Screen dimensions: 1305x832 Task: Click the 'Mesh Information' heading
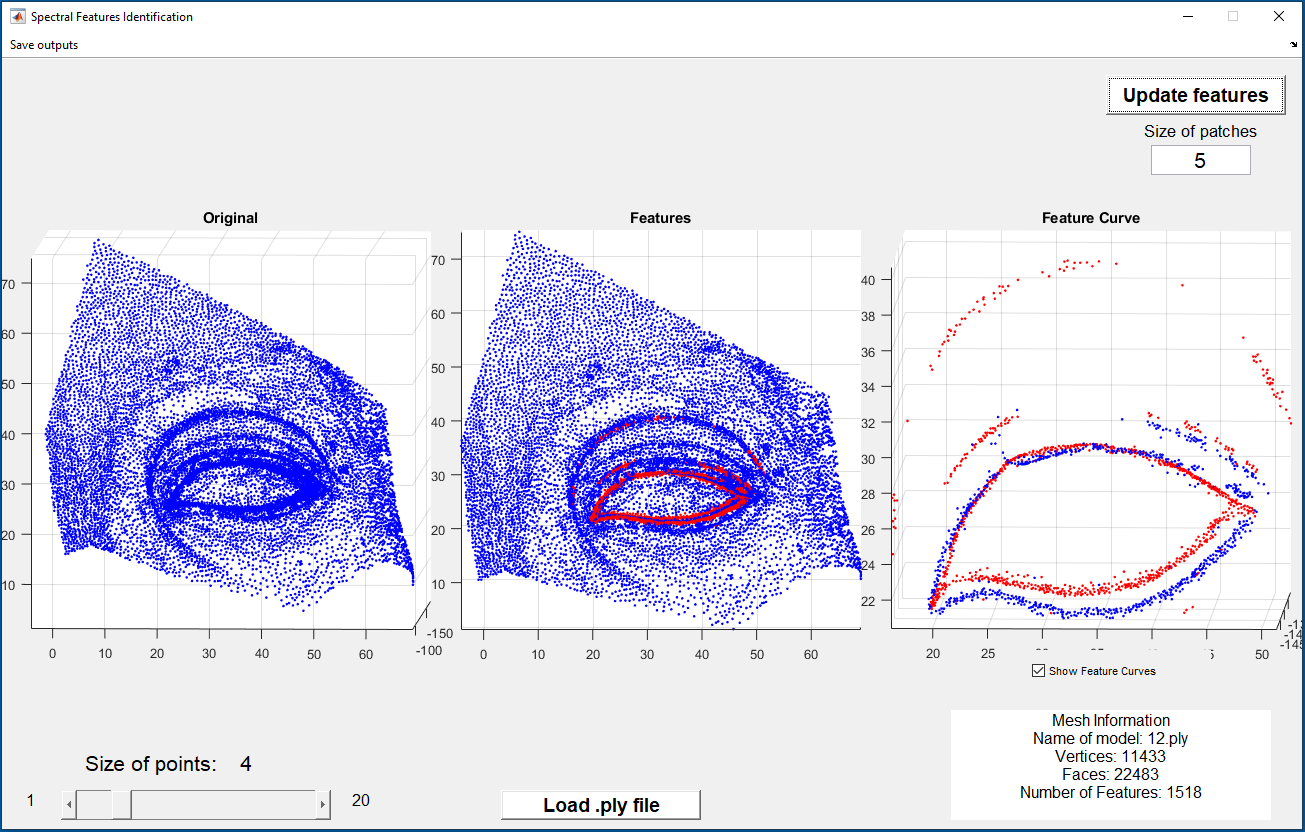pyautogui.click(x=1111, y=721)
